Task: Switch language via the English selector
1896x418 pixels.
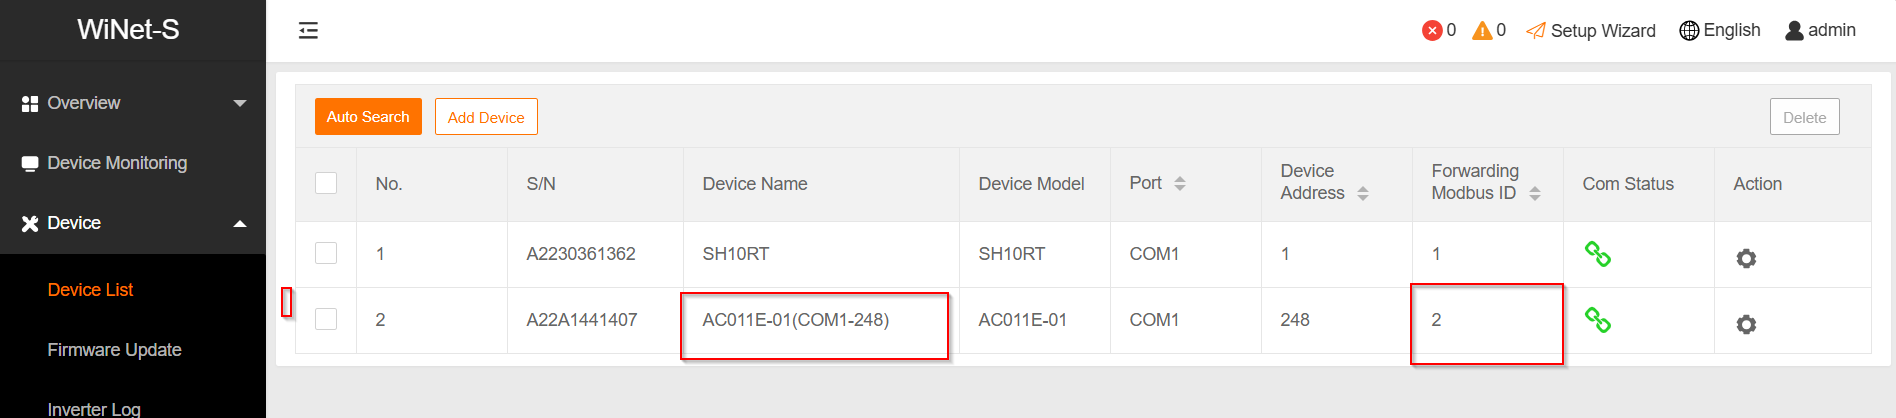Action: (1720, 31)
